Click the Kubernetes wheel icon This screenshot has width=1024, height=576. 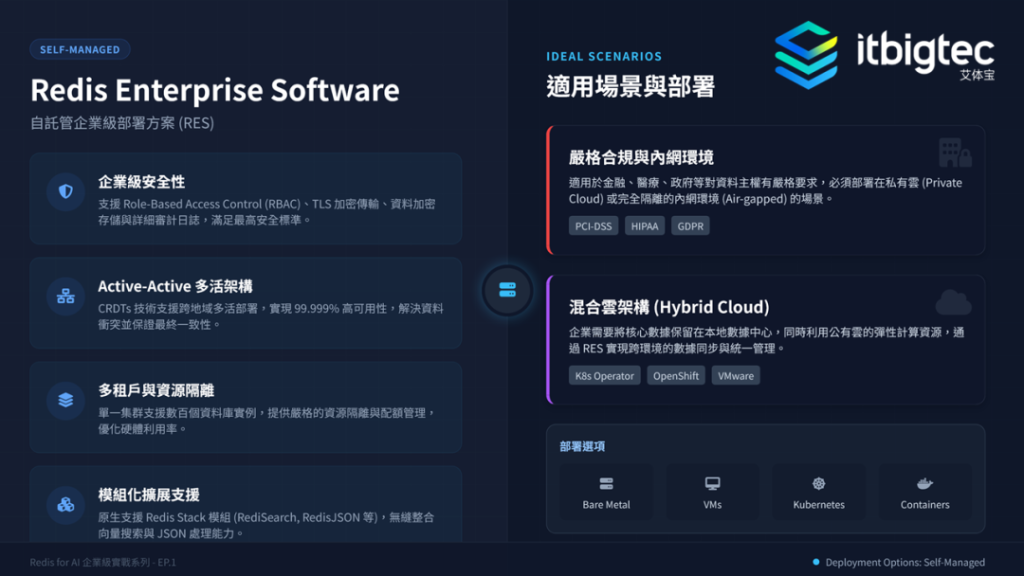(x=819, y=484)
